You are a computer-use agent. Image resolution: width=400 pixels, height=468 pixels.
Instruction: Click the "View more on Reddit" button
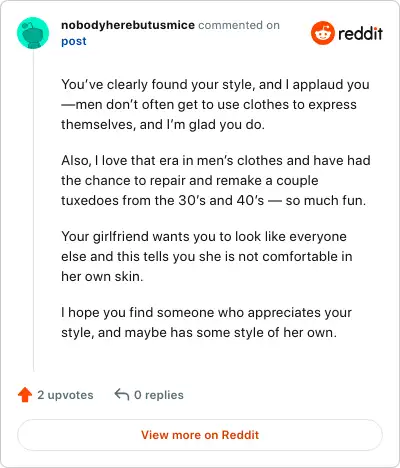pyautogui.click(x=200, y=435)
